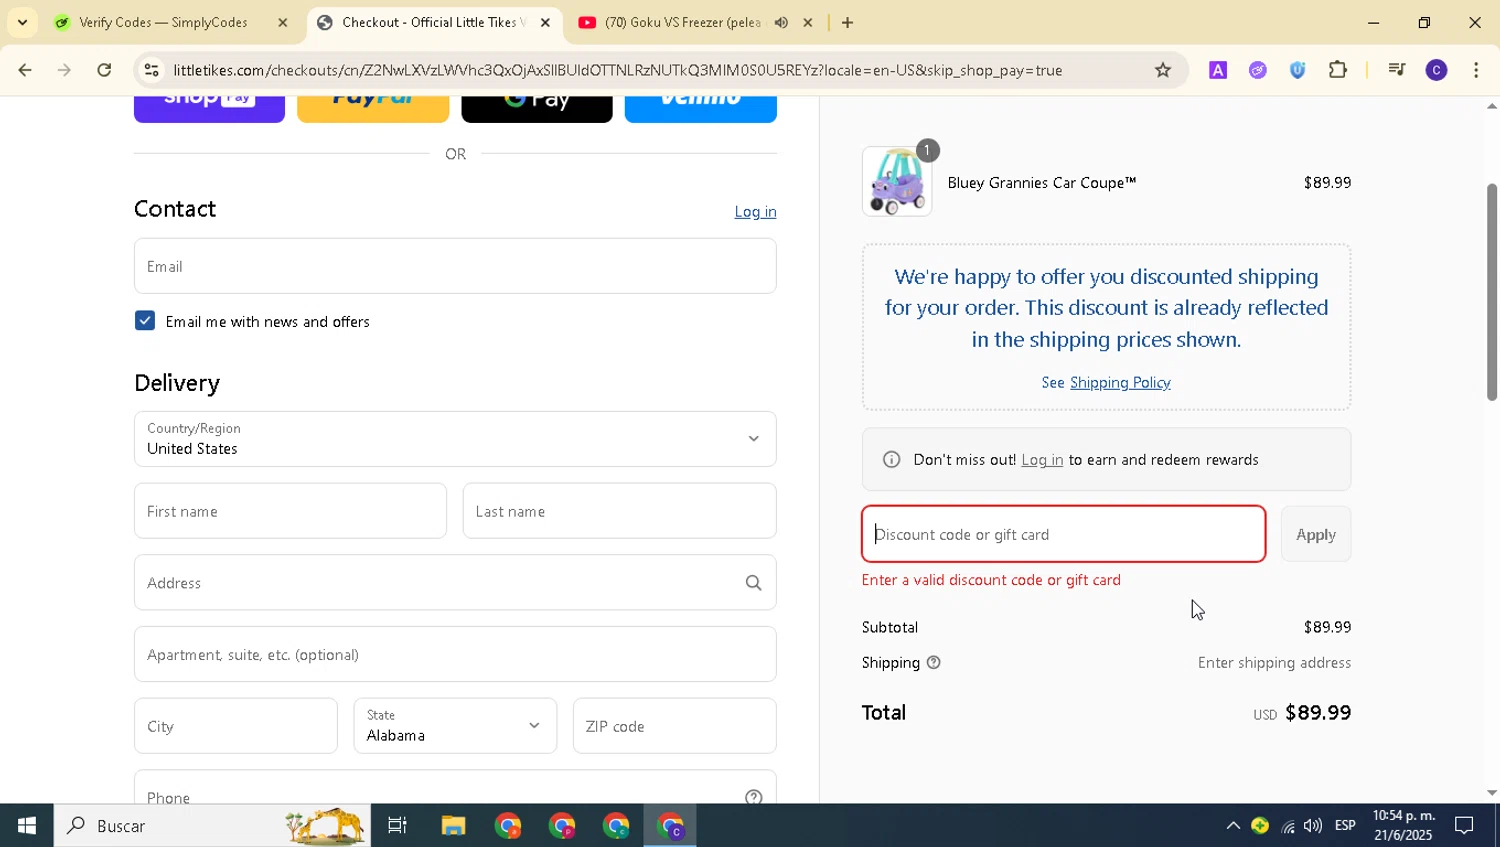Open File Explorer from the taskbar

453,826
